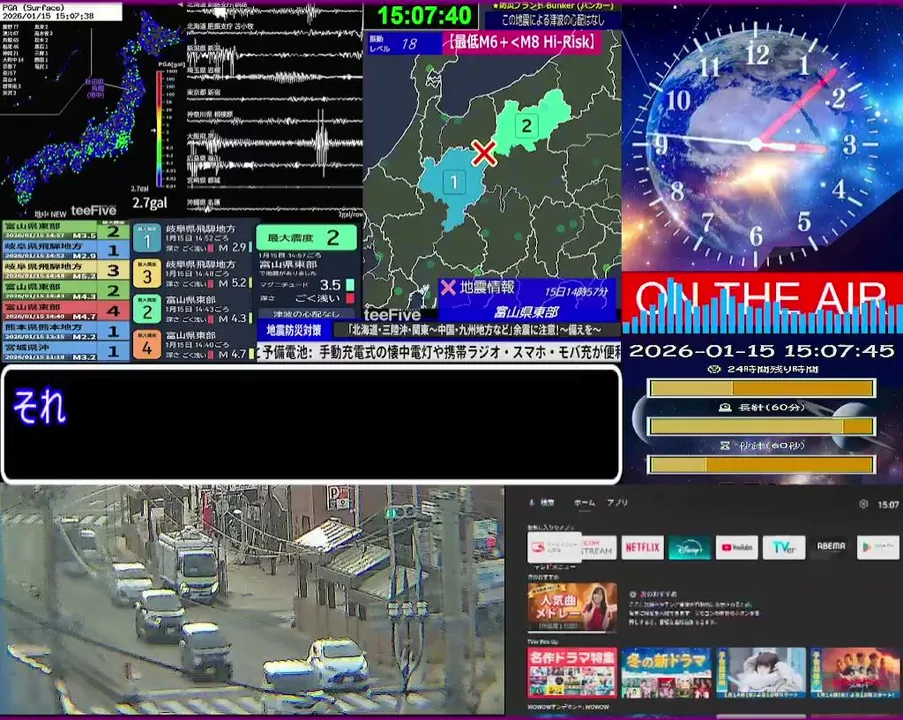The height and width of the screenshot is (720, 903).
Task: Launch the TVer app tile
Action: [x=784, y=547]
